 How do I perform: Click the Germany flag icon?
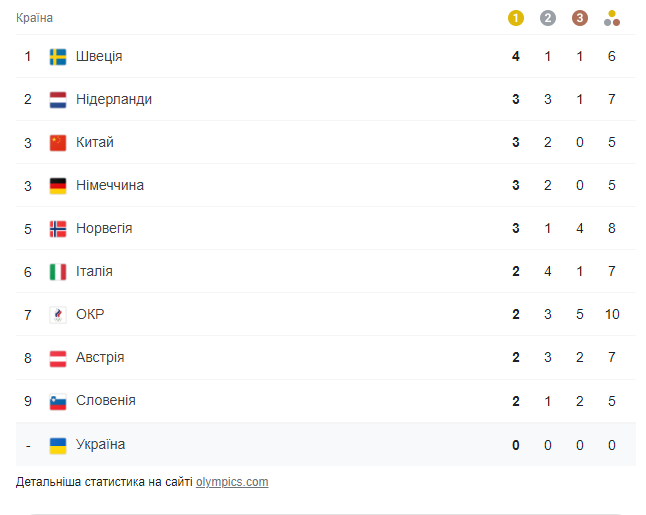(58, 186)
